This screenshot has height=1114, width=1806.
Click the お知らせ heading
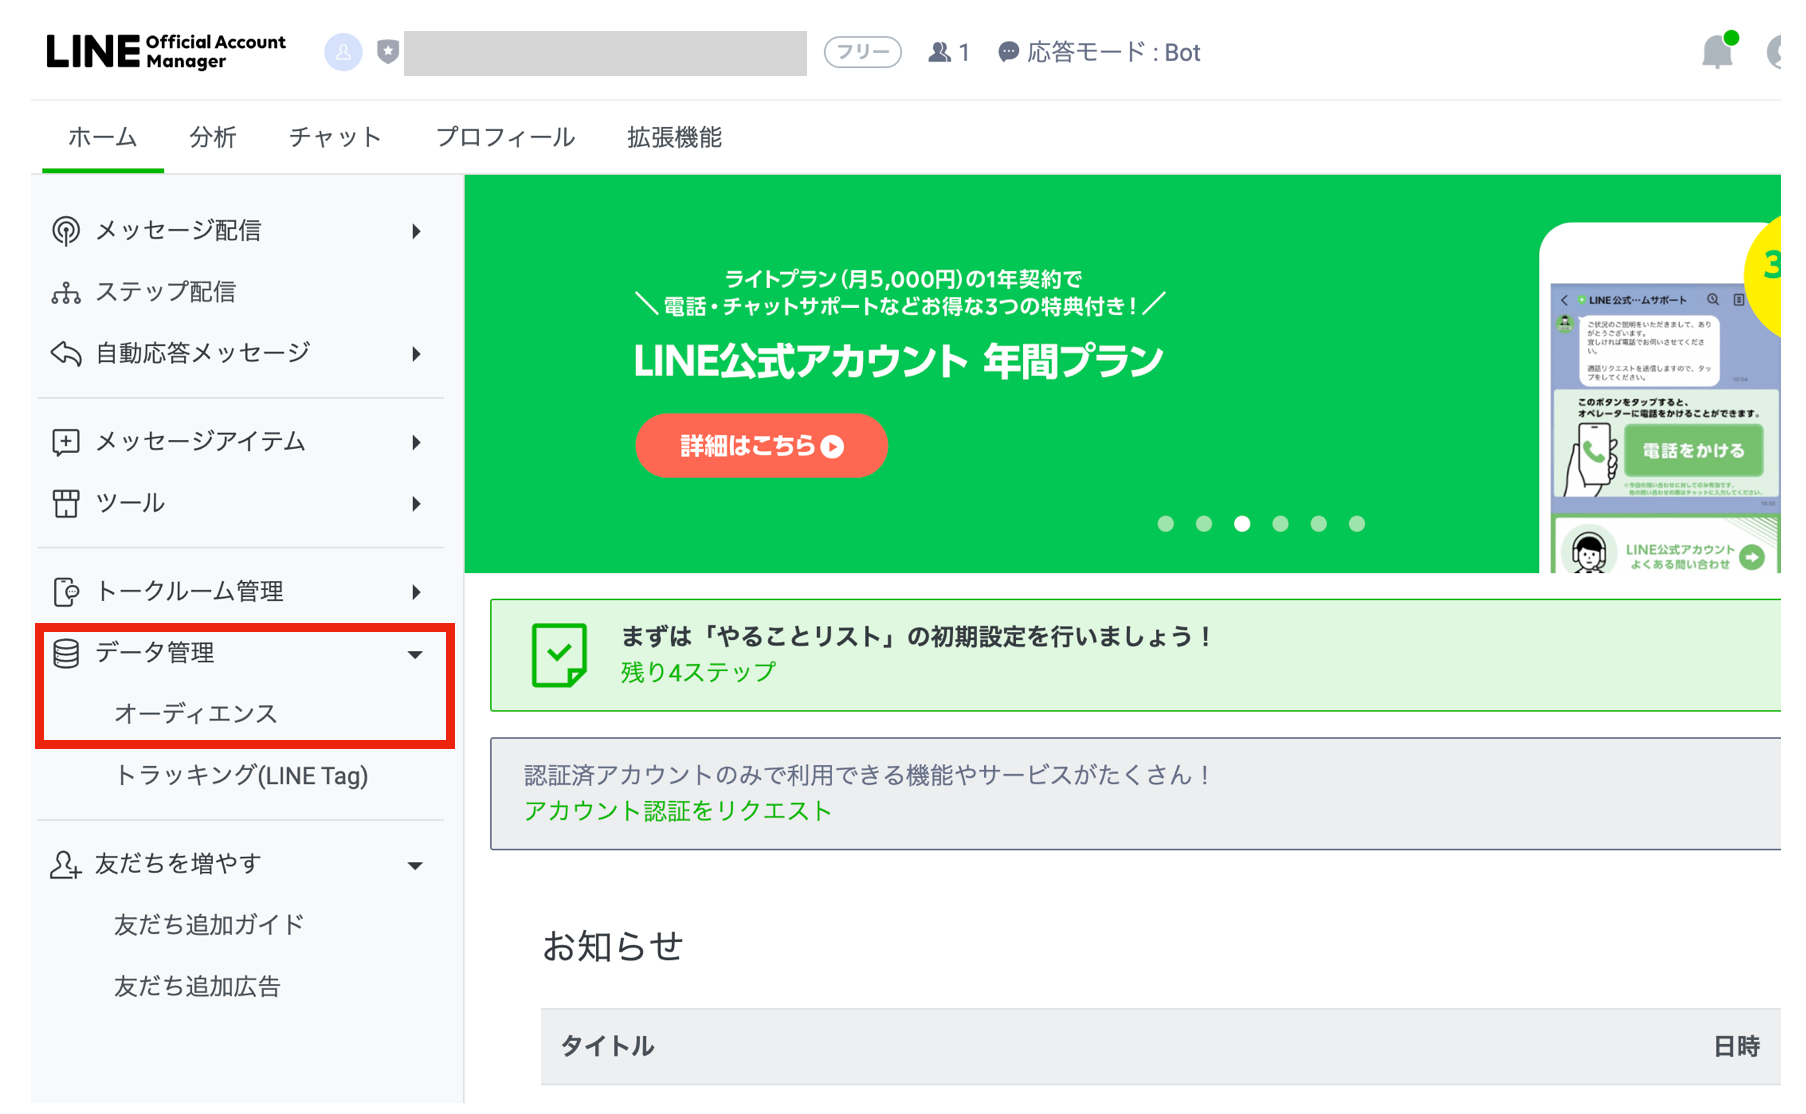point(613,946)
